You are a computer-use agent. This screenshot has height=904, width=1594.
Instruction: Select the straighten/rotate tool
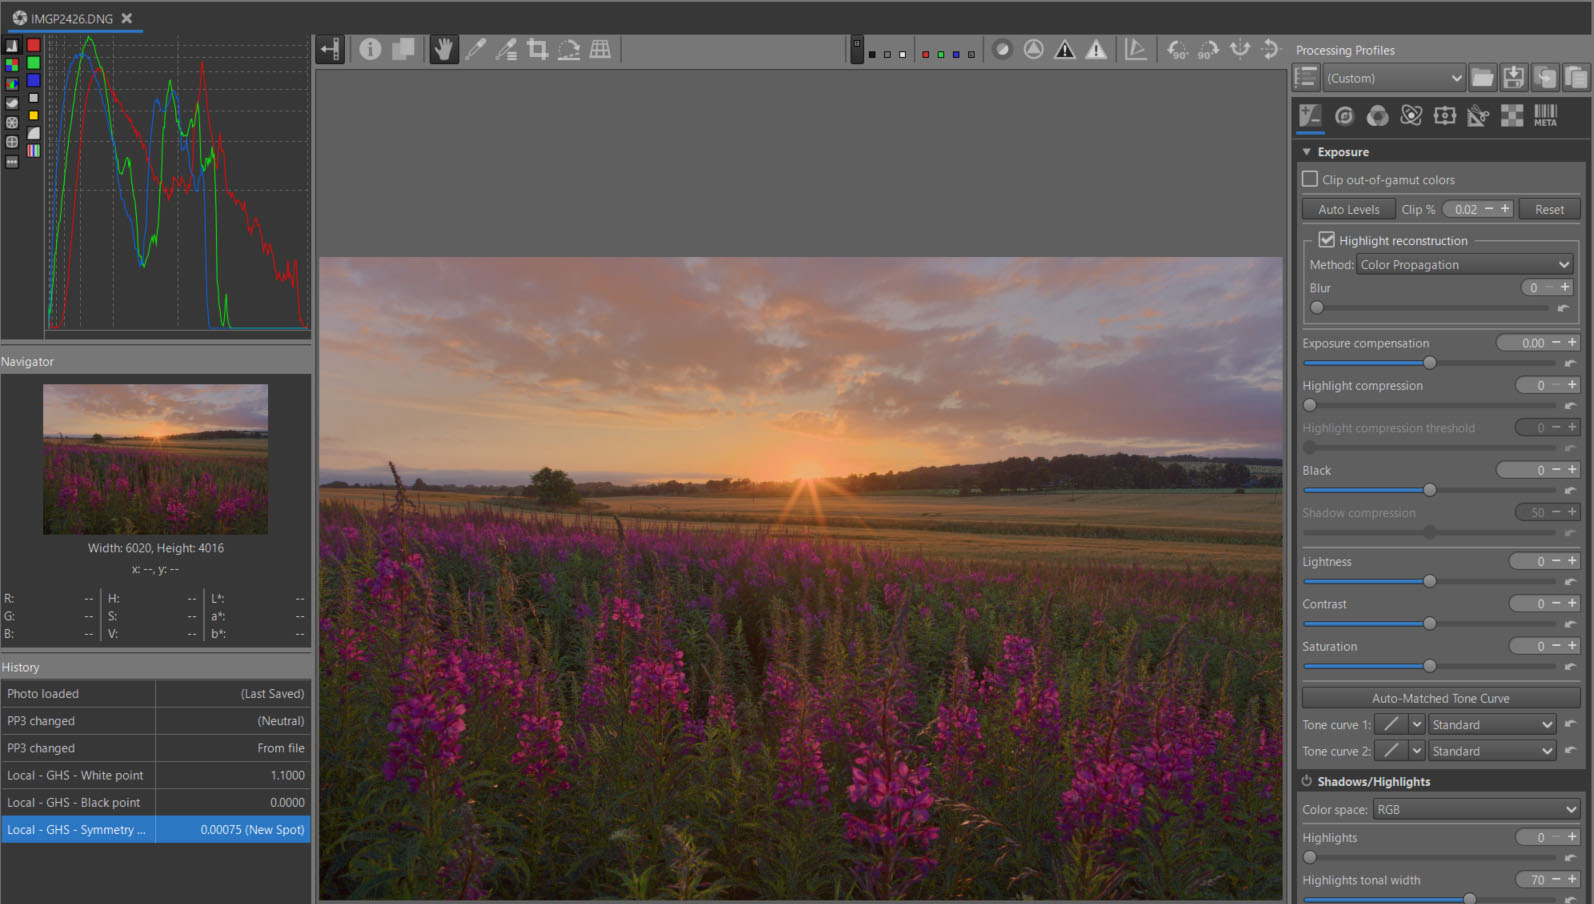click(568, 49)
